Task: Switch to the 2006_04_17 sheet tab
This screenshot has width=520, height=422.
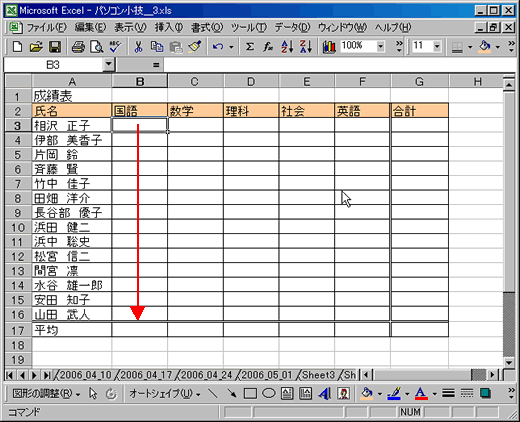Action: pos(146,375)
